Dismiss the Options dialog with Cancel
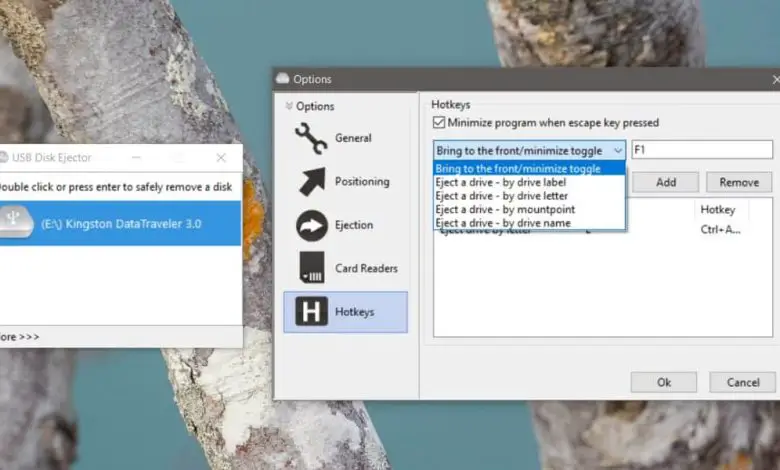Viewport: 780px width, 470px height. (x=743, y=382)
